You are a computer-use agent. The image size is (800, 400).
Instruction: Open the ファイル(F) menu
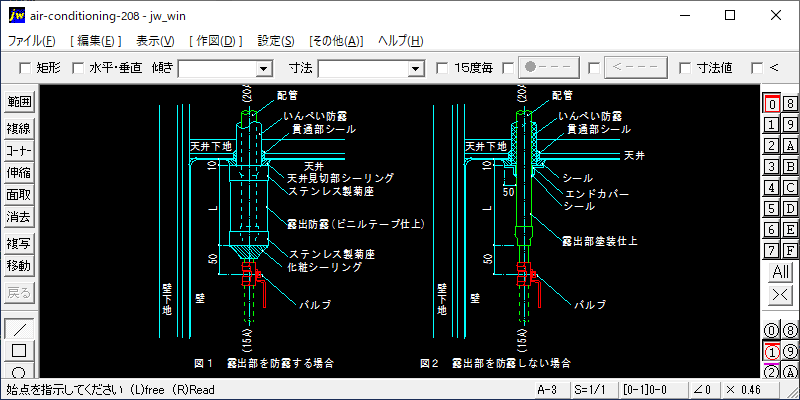click(x=32, y=41)
